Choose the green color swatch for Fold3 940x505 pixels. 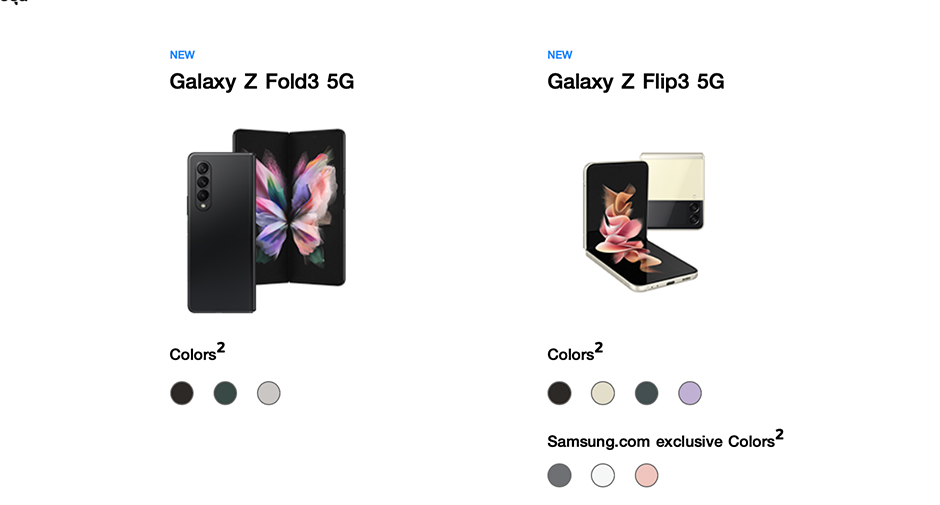[225, 393]
